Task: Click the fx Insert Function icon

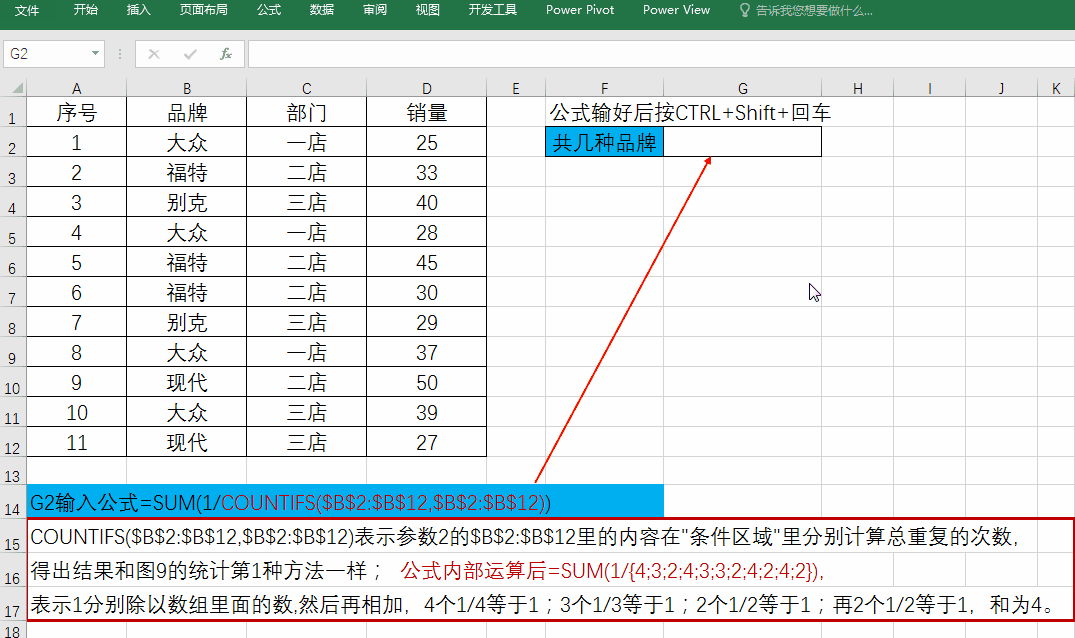Action: point(226,54)
